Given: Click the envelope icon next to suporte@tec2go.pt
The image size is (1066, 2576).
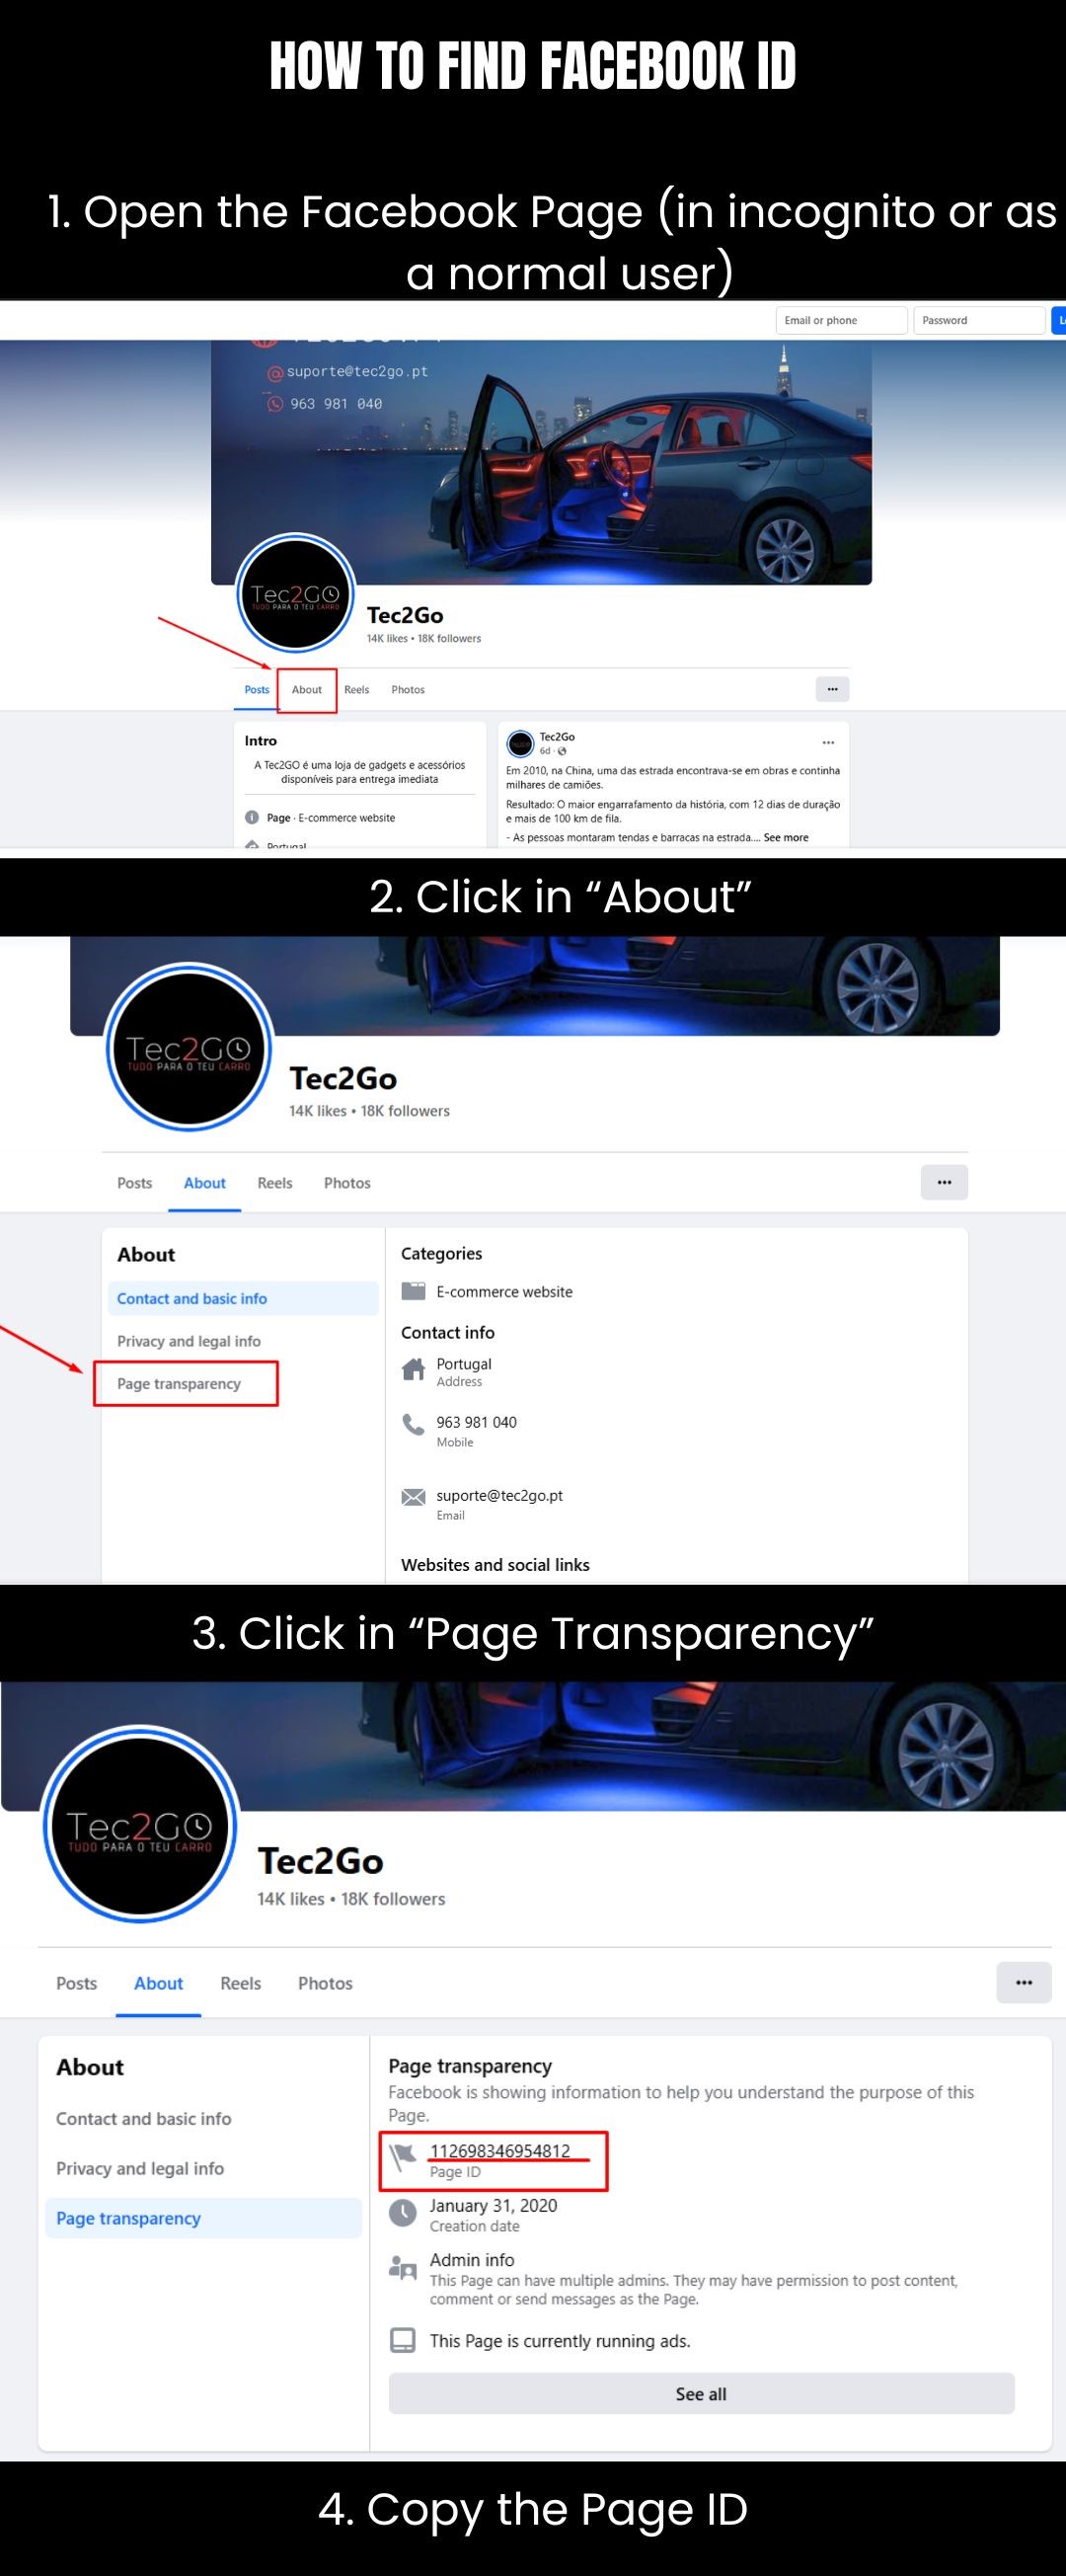Looking at the screenshot, I should pyautogui.click(x=413, y=1497).
